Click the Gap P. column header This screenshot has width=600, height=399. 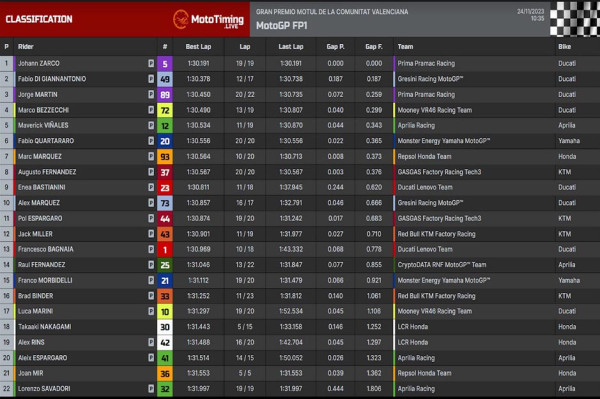pos(336,47)
